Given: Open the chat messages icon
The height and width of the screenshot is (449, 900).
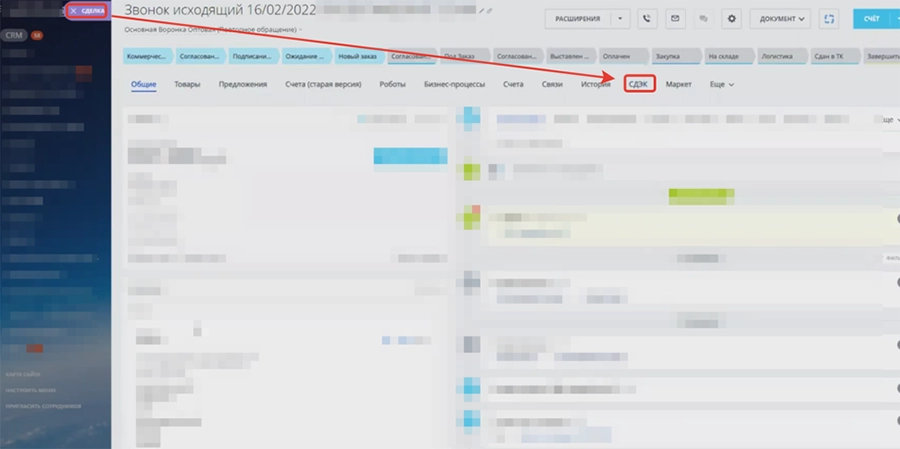Looking at the screenshot, I should point(704,19).
